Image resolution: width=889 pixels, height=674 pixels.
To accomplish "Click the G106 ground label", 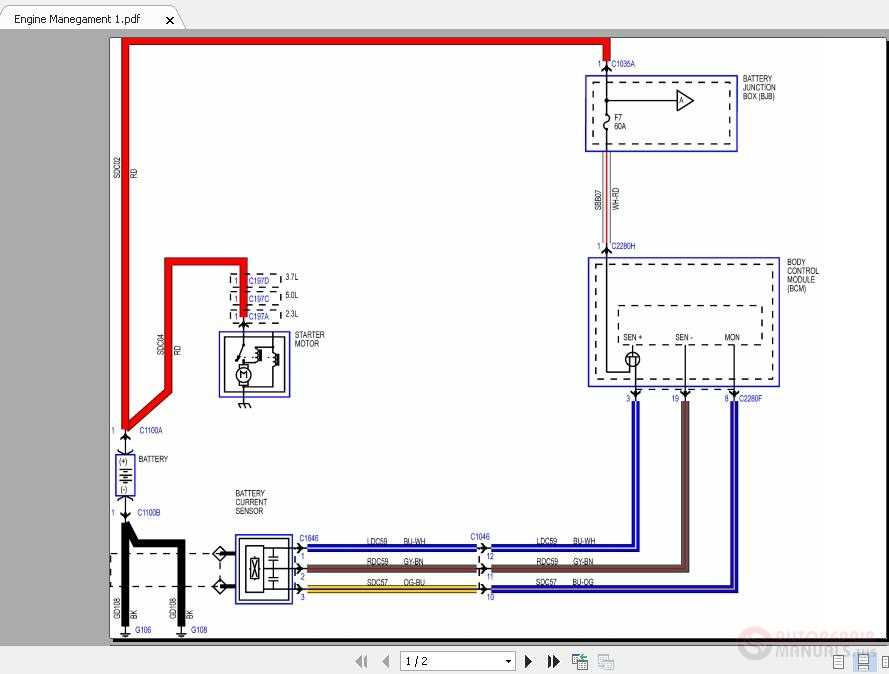I will (143, 630).
